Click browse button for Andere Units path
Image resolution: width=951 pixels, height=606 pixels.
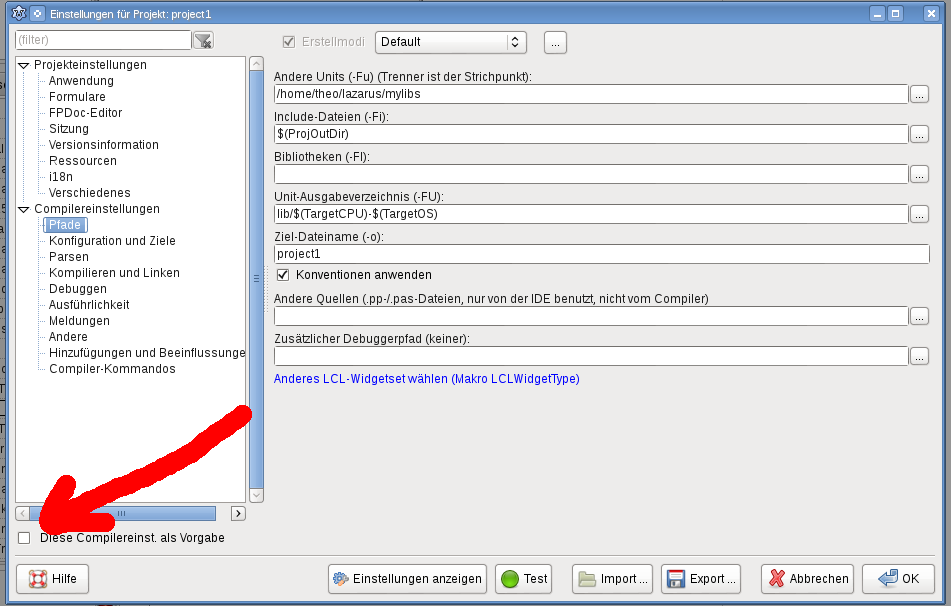point(919,94)
